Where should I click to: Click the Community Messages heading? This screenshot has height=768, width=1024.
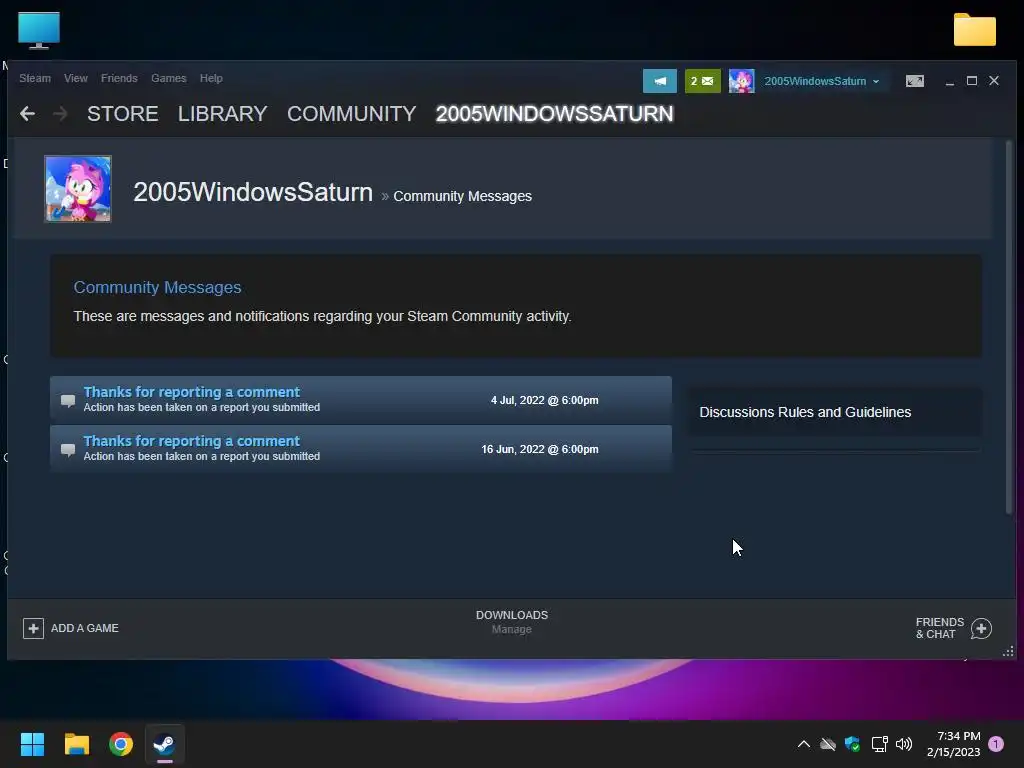click(157, 287)
